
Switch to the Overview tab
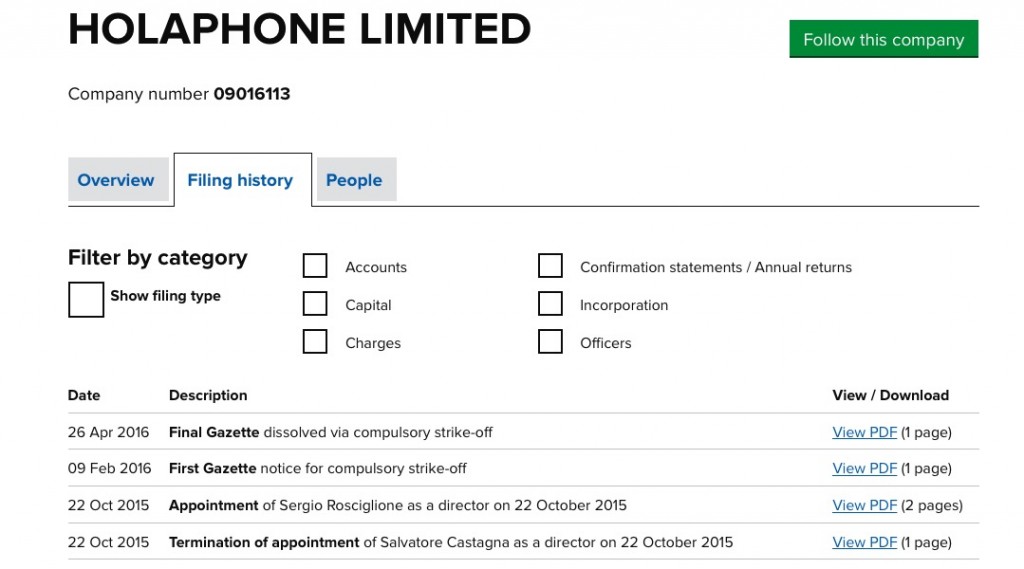click(116, 180)
